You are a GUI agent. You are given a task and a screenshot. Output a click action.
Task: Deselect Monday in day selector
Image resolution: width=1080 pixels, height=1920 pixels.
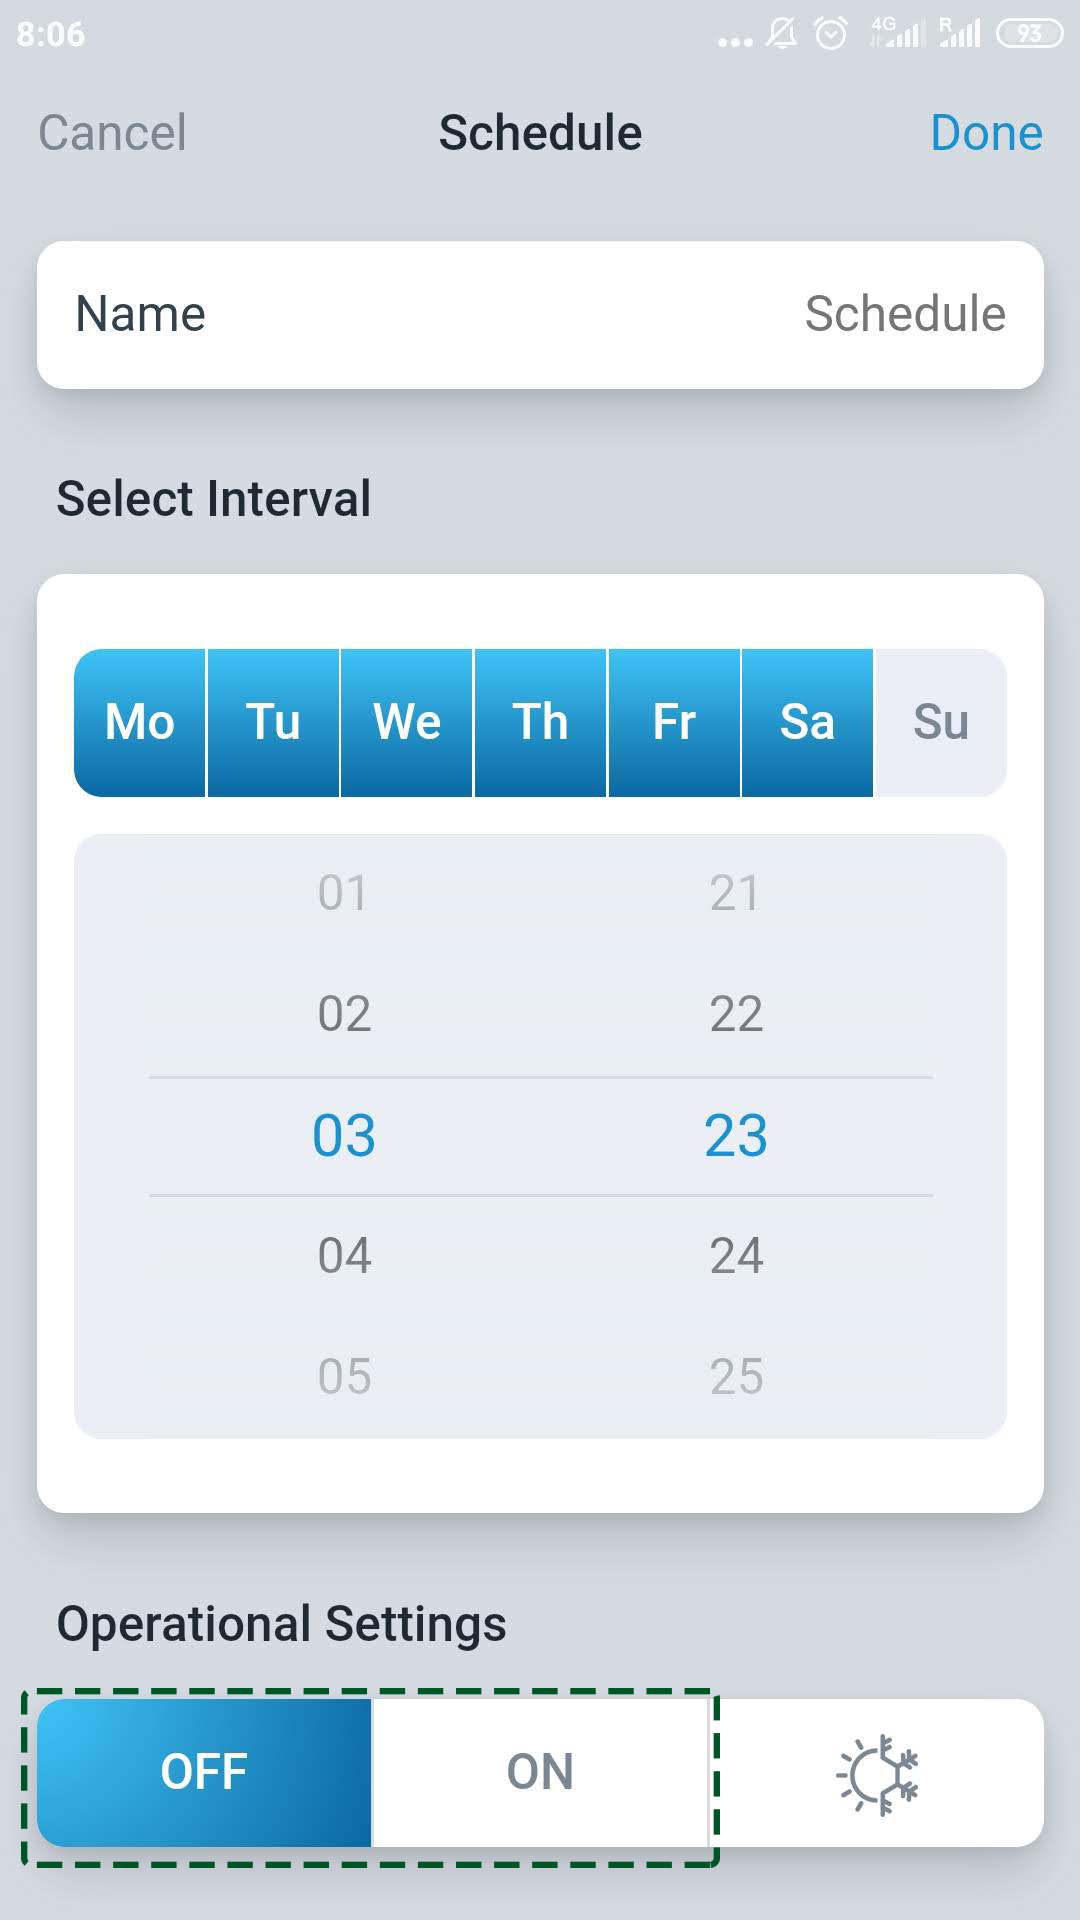point(140,722)
